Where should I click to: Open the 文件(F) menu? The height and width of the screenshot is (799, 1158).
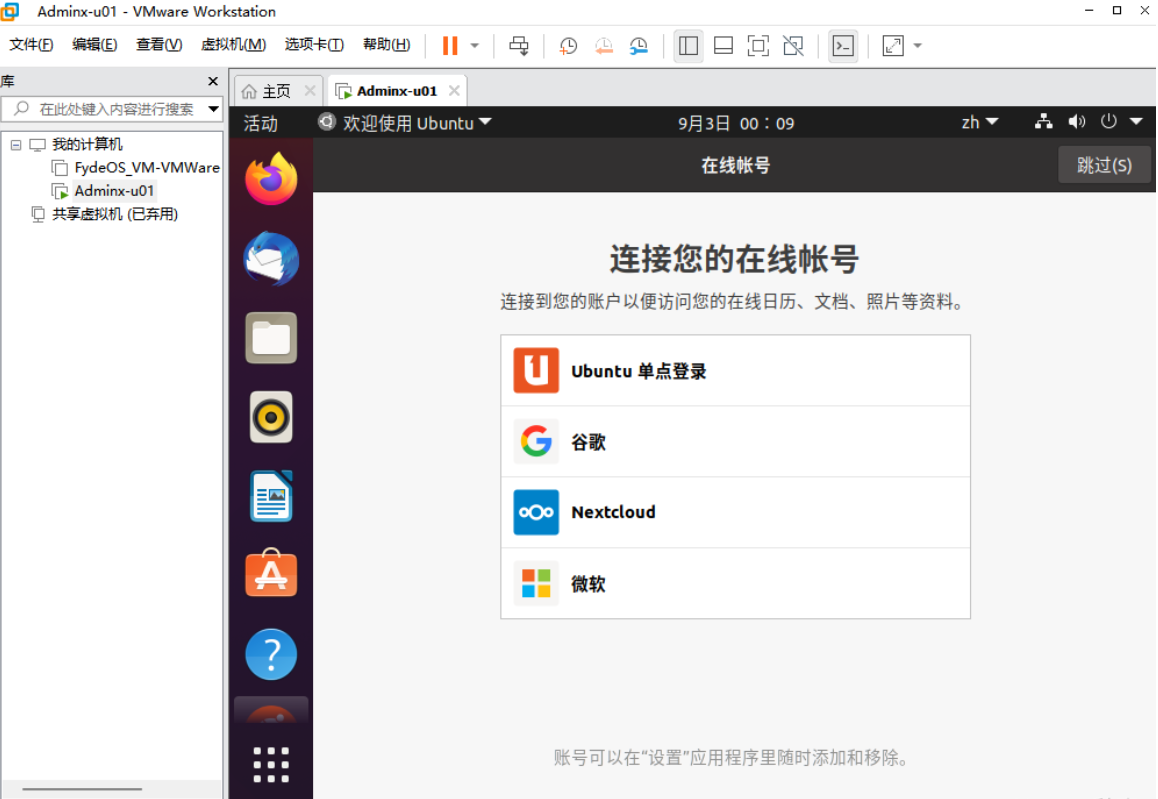click(x=31, y=44)
